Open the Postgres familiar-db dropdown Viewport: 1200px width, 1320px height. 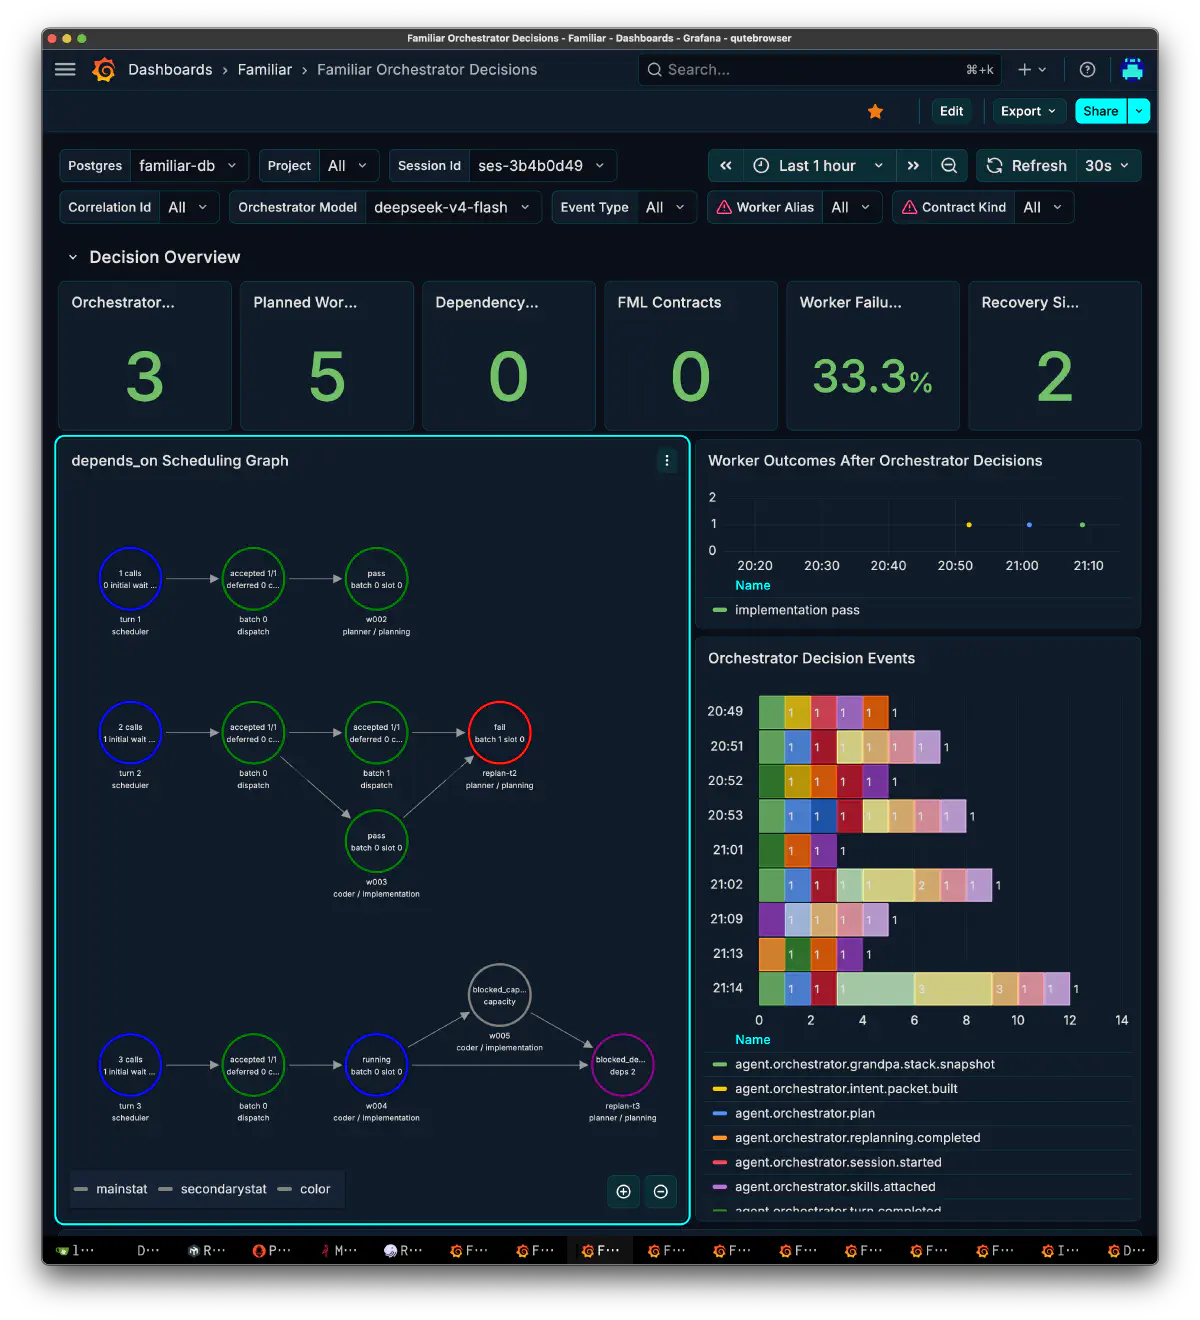coord(190,166)
